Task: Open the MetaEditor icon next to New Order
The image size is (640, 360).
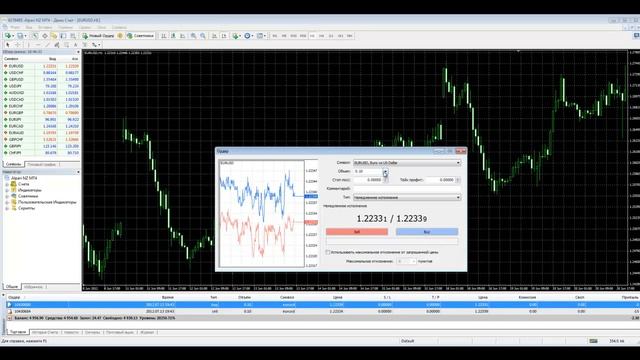Action: [x=120, y=36]
